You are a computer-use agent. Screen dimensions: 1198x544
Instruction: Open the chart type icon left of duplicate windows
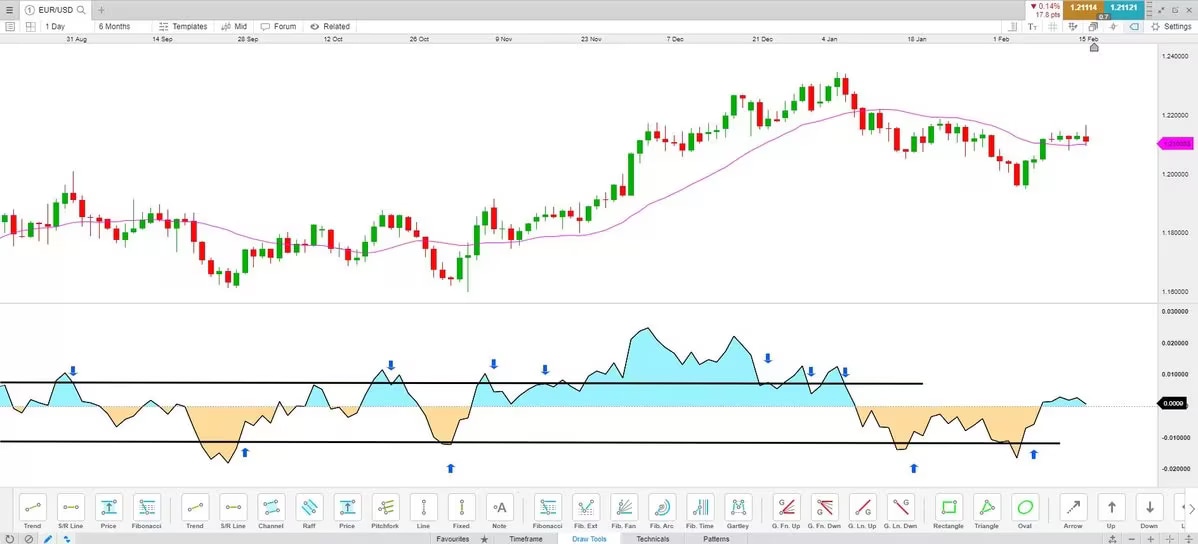[1073, 27]
